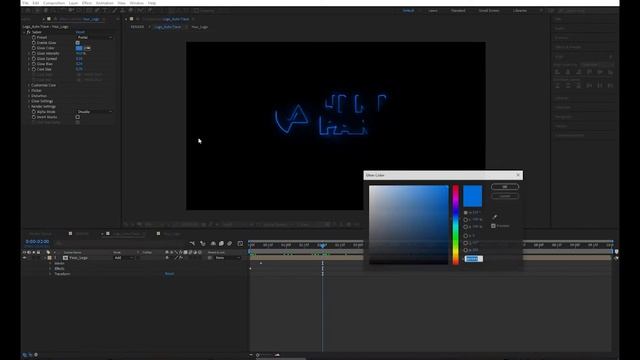The height and width of the screenshot is (360, 640).
Task: Click inside the saturation-brightness color field
Action: (x=409, y=225)
